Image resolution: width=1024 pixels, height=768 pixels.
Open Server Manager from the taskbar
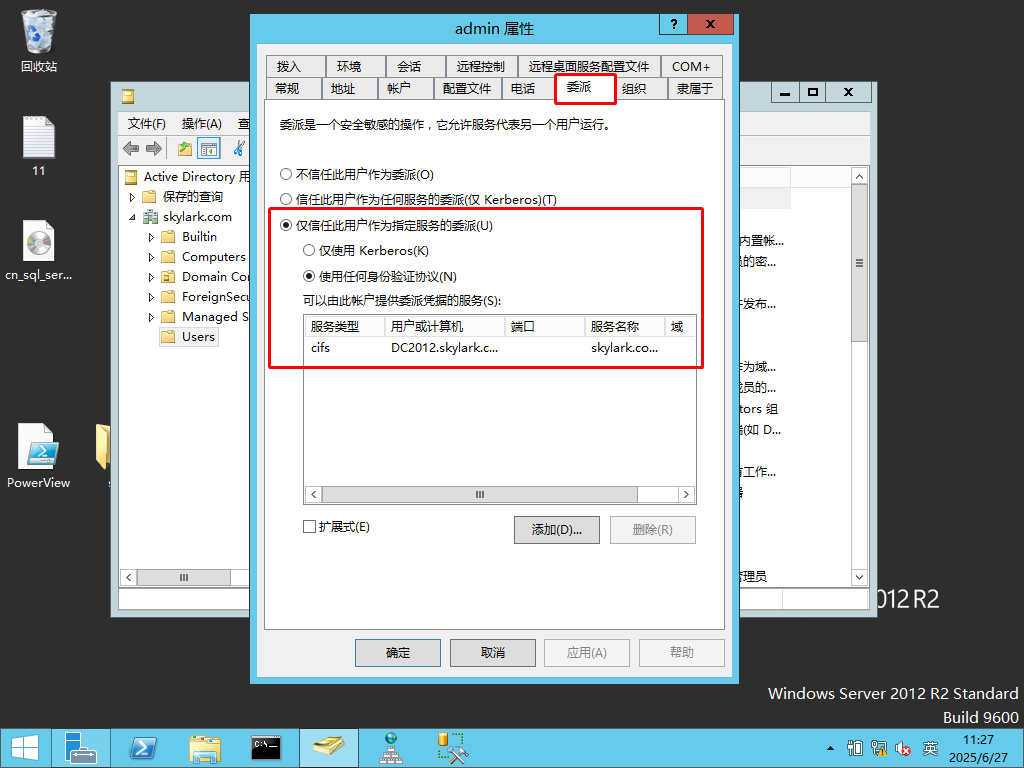[x=80, y=747]
